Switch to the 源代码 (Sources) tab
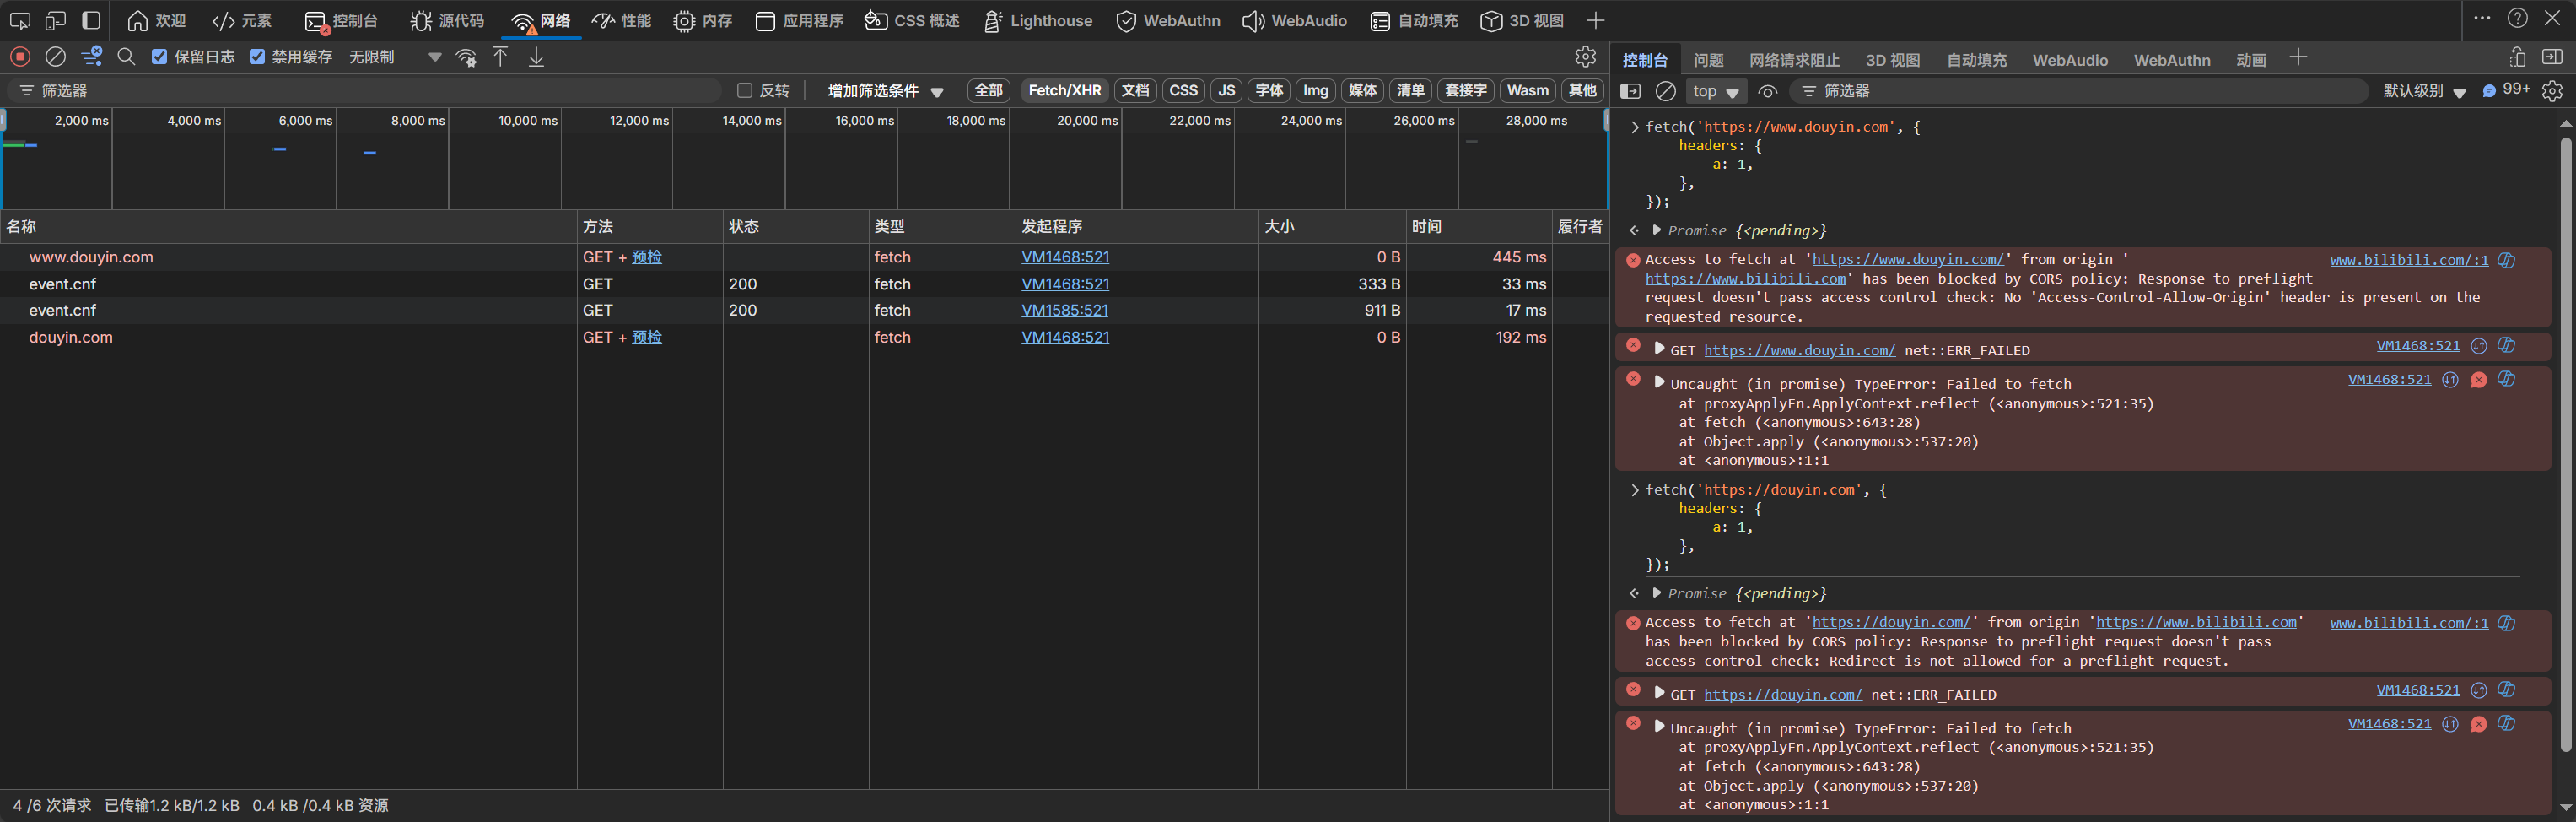The height and width of the screenshot is (822, 2576). 447,21
